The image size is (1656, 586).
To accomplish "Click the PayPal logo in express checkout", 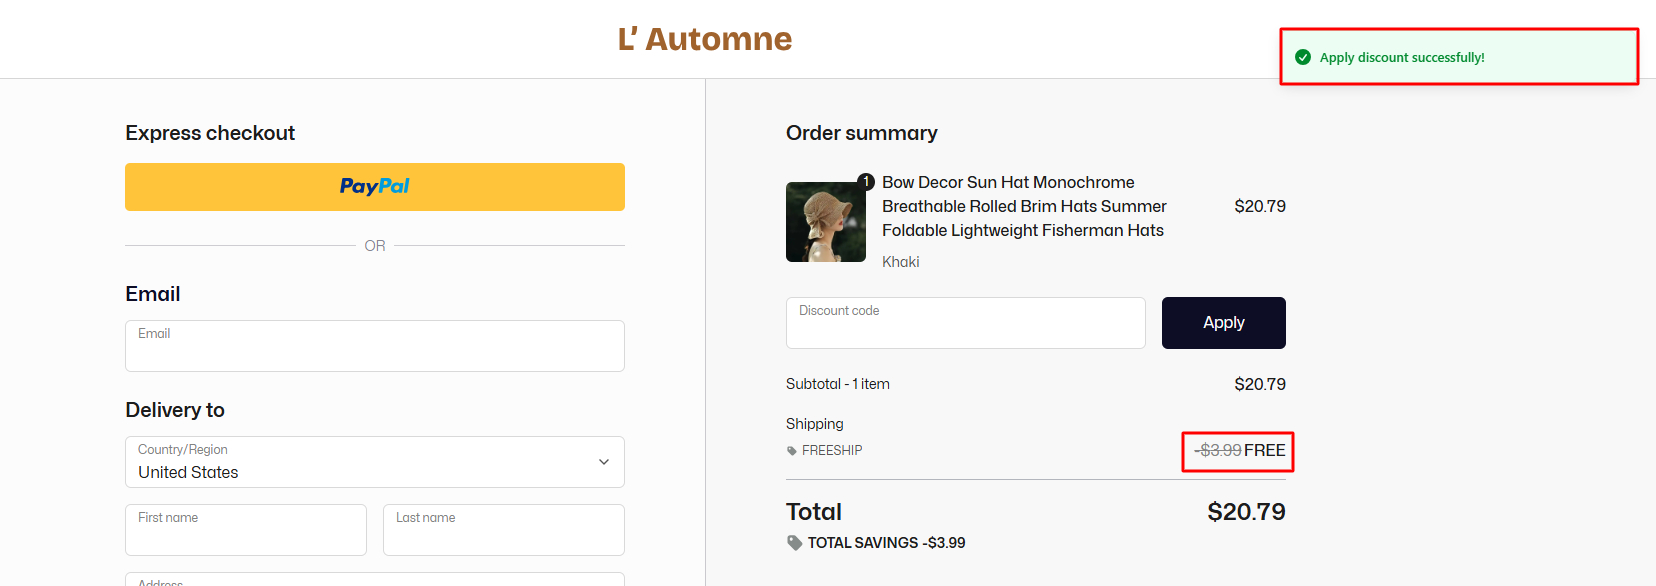I will tap(375, 187).
